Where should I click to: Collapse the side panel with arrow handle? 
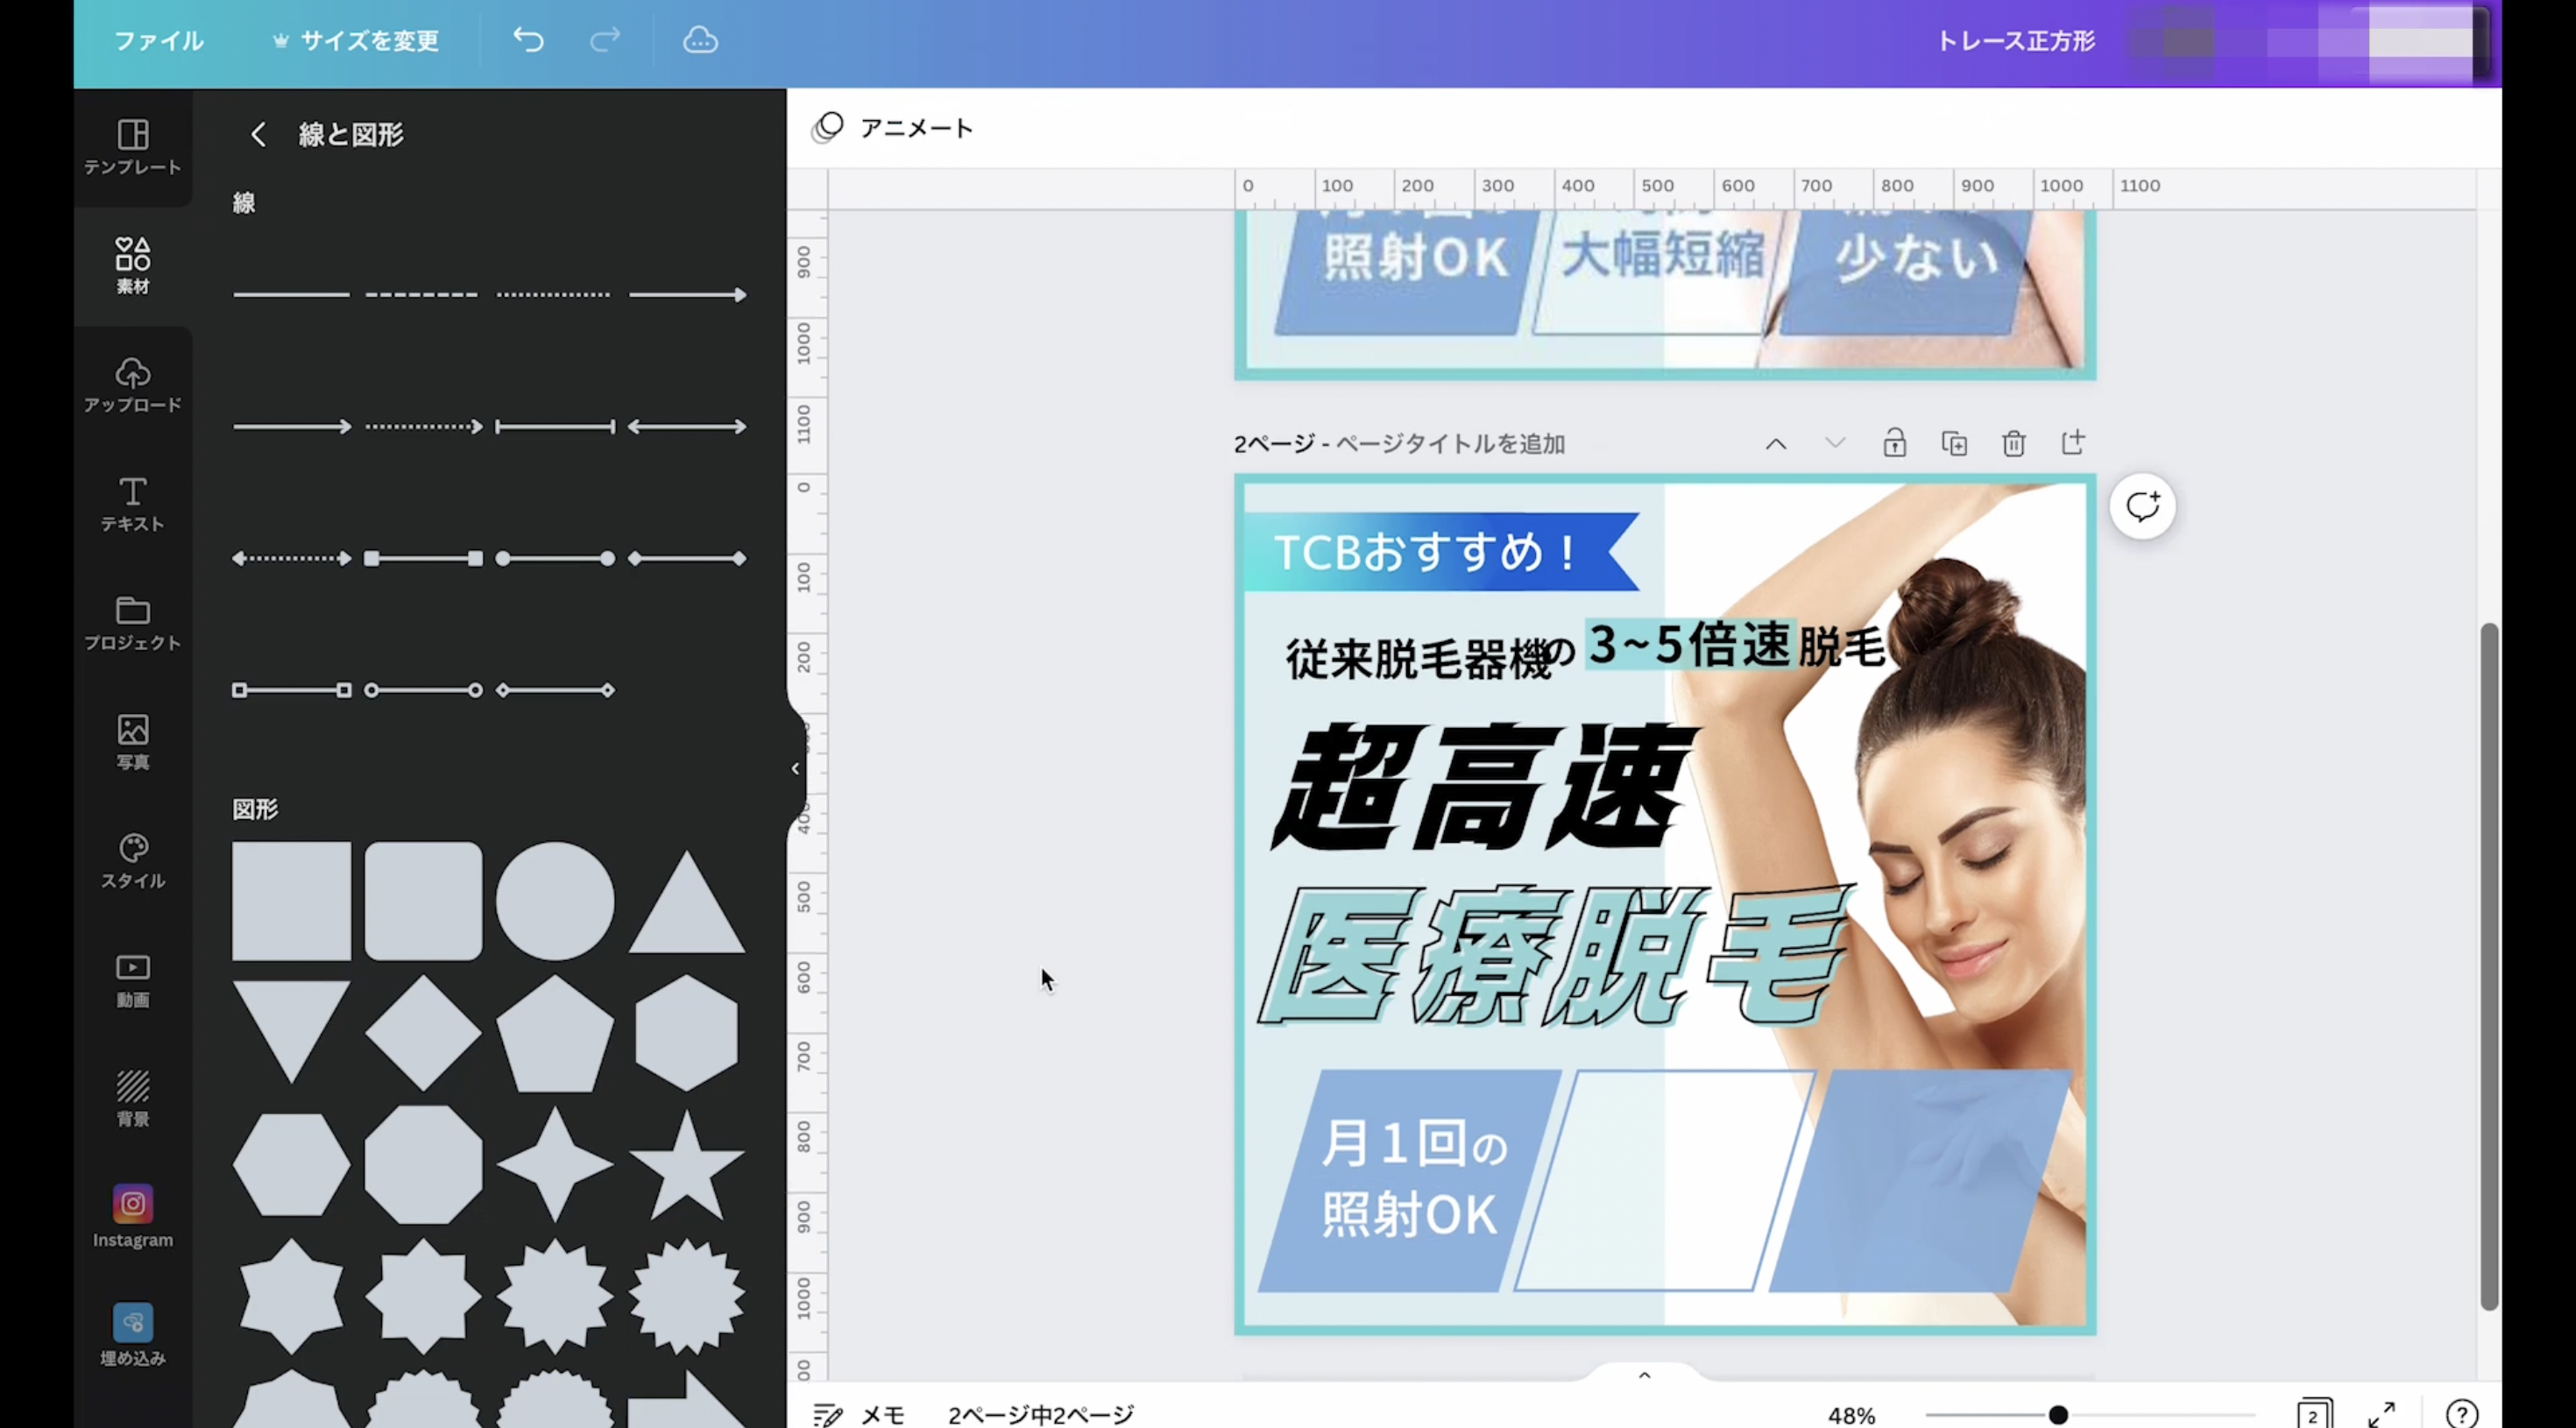tap(795, 768)
